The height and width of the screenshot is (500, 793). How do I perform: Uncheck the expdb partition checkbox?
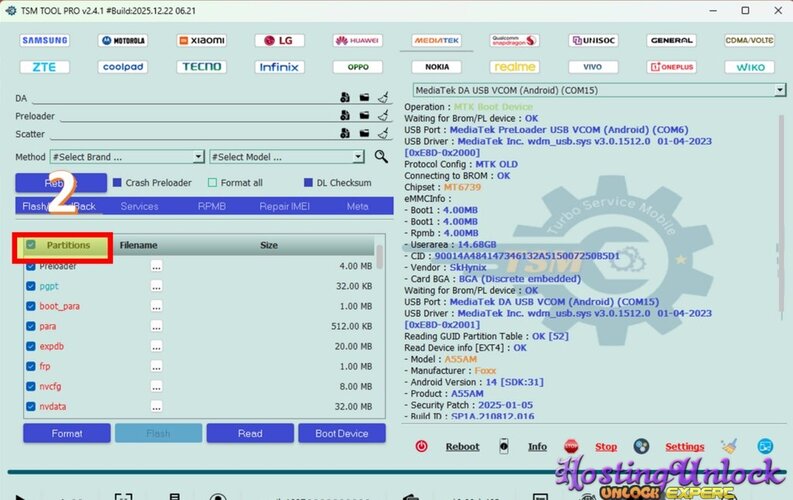click(31, 346)
